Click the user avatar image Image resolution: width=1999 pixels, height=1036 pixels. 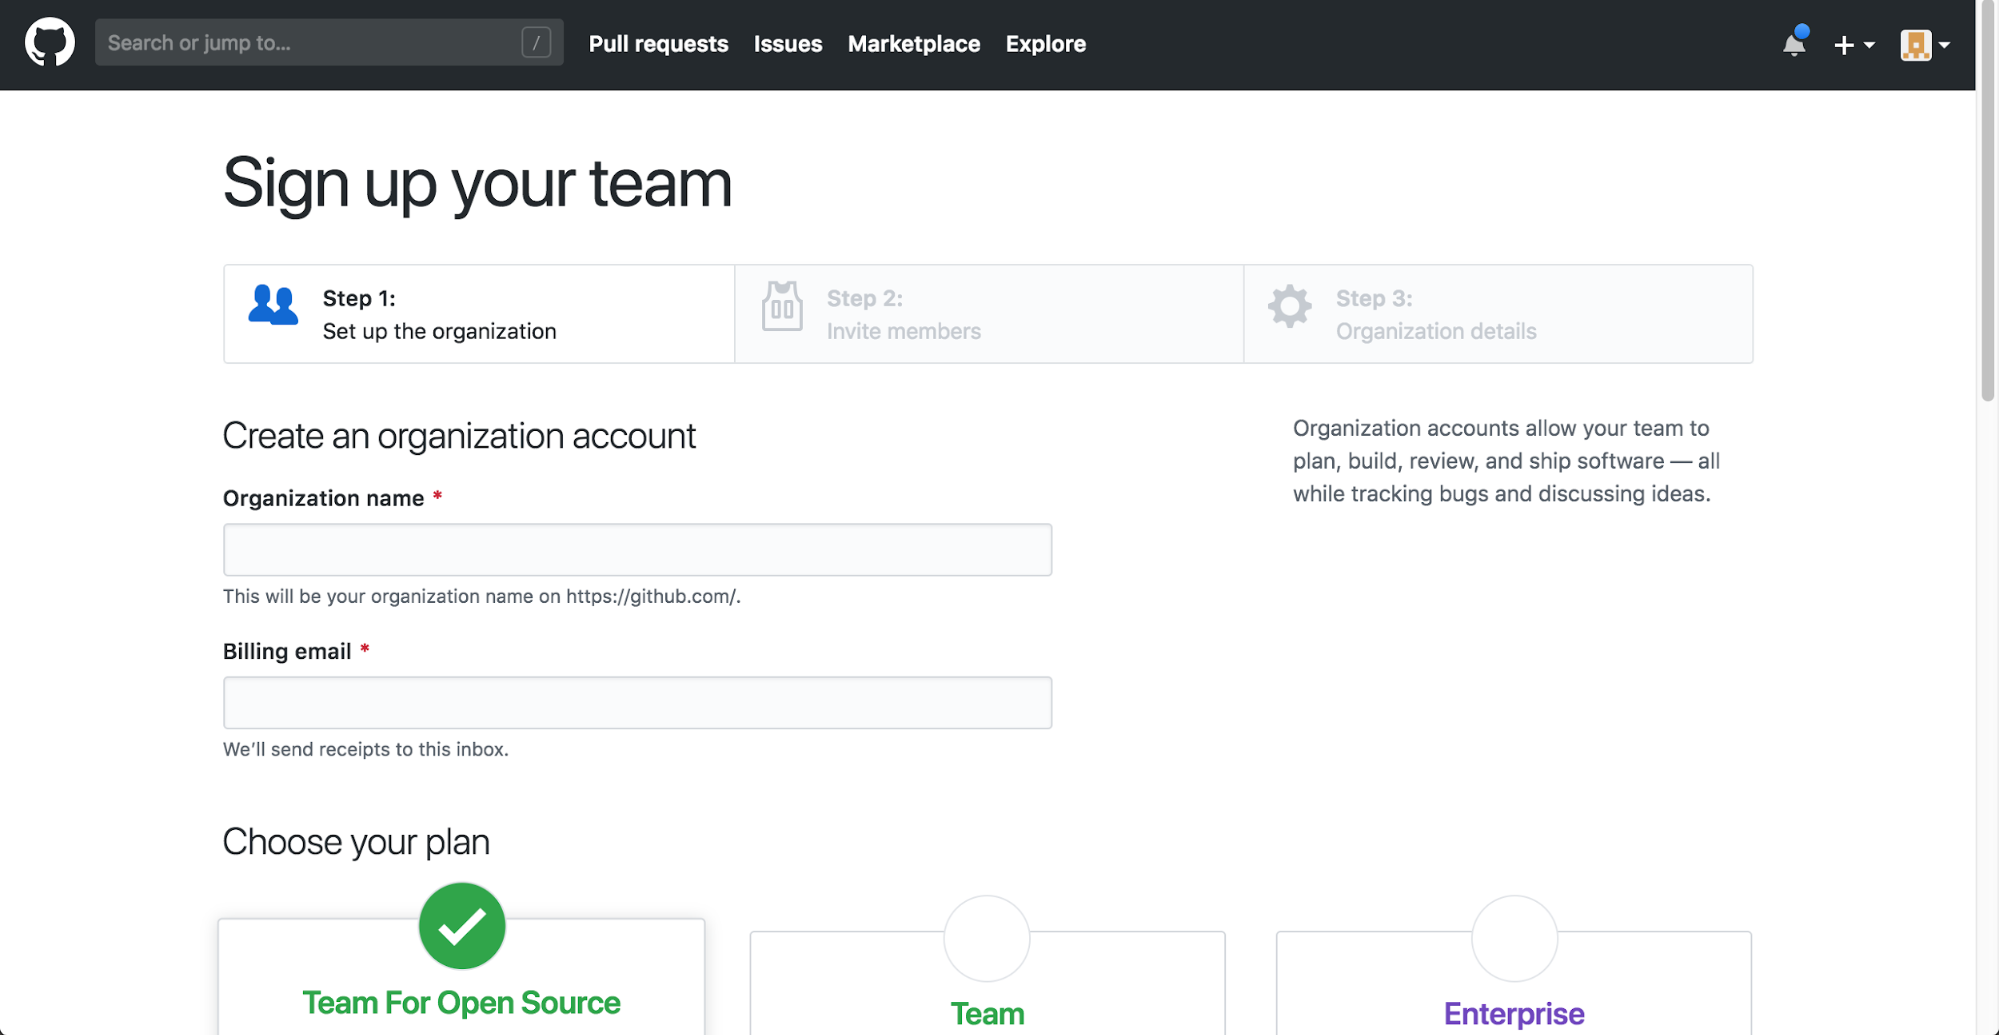tap(1915, 45)
